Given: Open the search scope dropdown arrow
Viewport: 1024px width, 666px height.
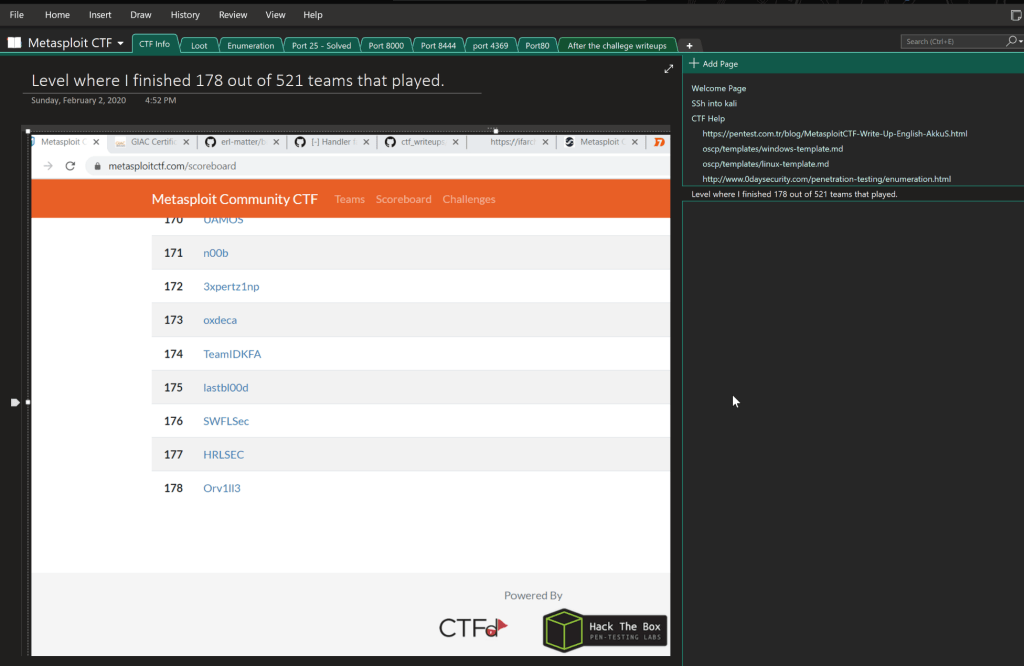Looking at the screenshot, I should coord(1019,42).
